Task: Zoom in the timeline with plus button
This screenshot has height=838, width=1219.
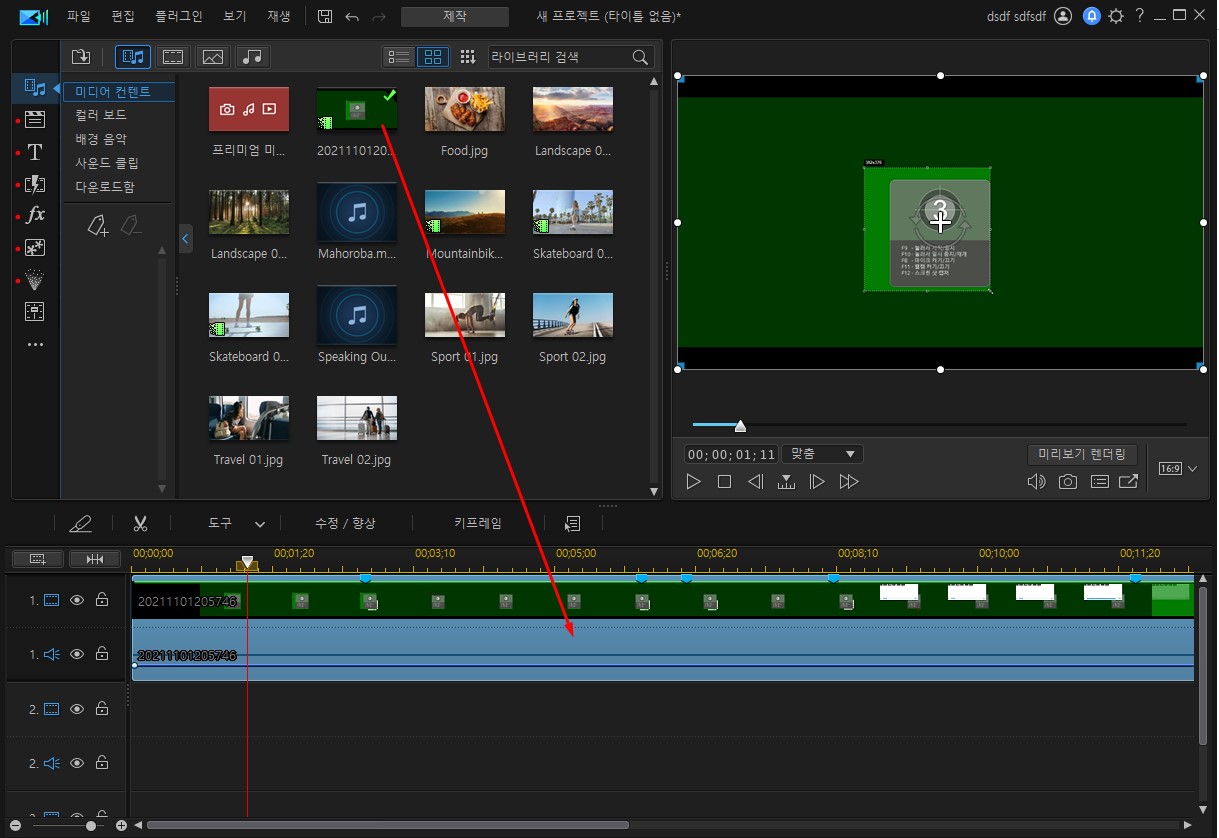Action: (121, 826)
